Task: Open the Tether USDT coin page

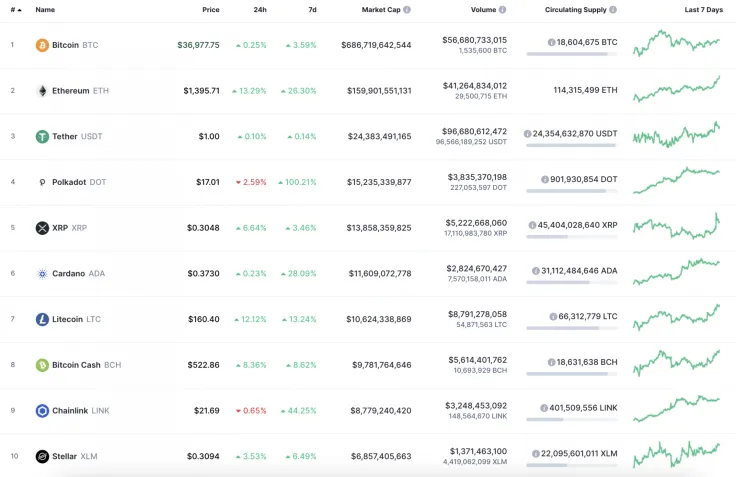Action: [77, 136]
